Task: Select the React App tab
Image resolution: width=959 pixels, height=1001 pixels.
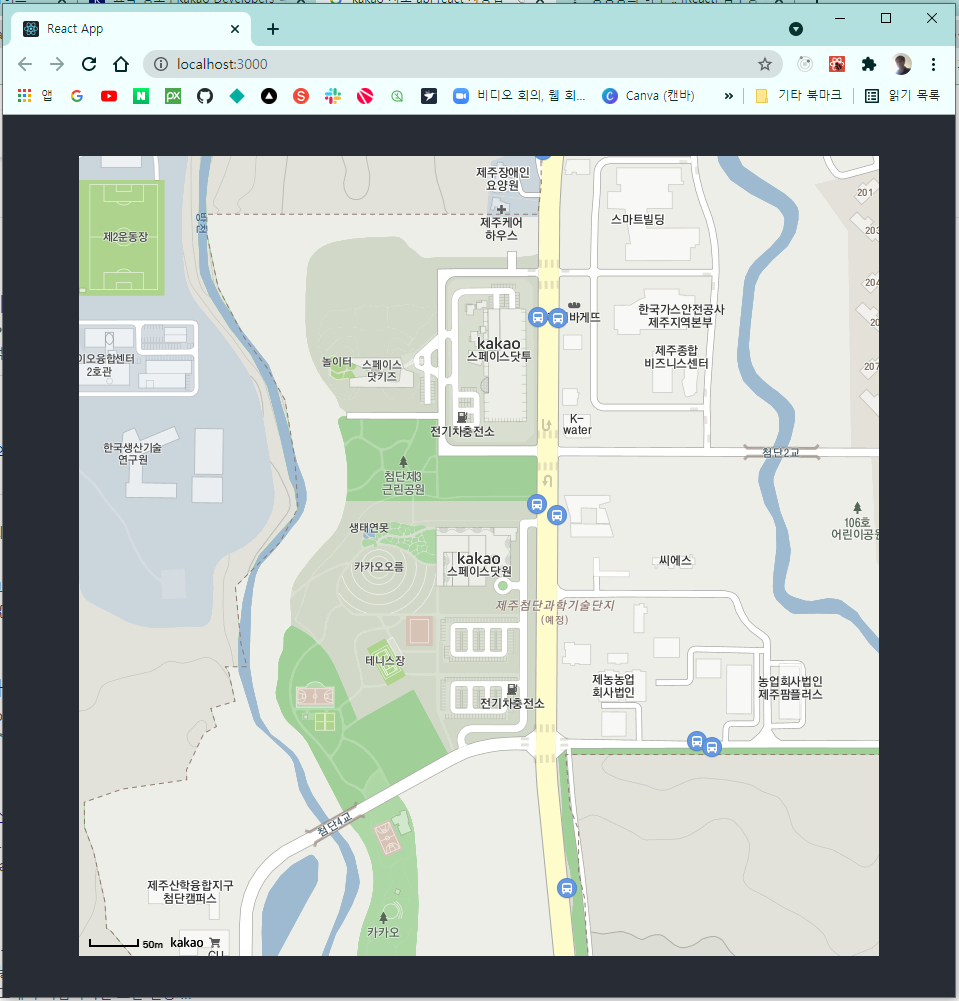Action: [131, 29]
